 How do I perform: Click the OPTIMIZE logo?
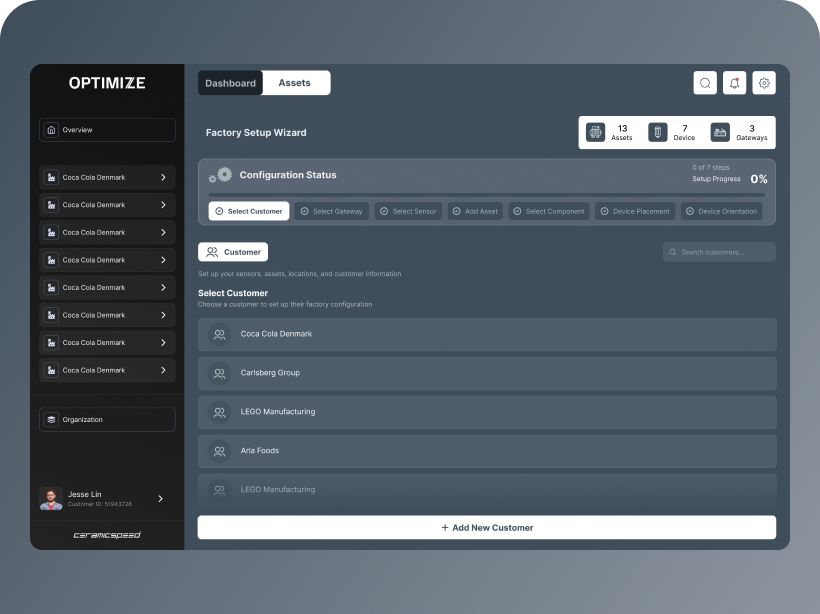tap(107, 83)
